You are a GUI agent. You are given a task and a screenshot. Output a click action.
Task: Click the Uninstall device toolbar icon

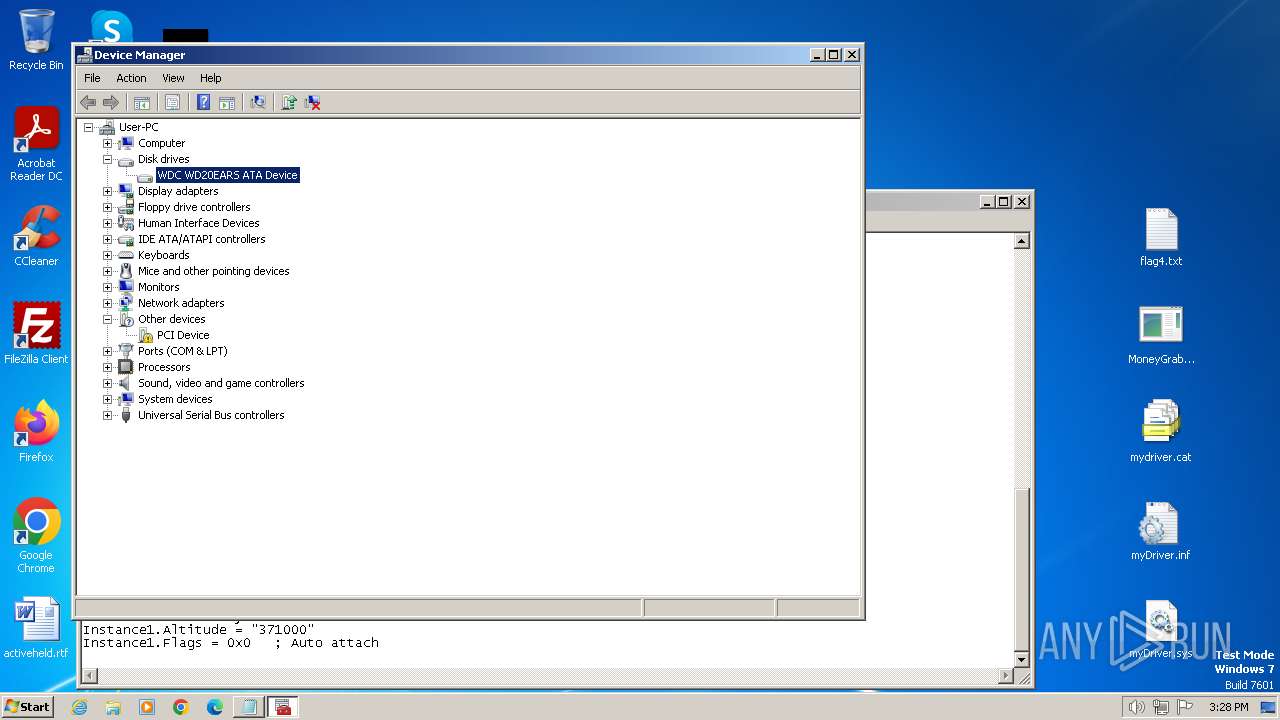[x=313, y=102]
